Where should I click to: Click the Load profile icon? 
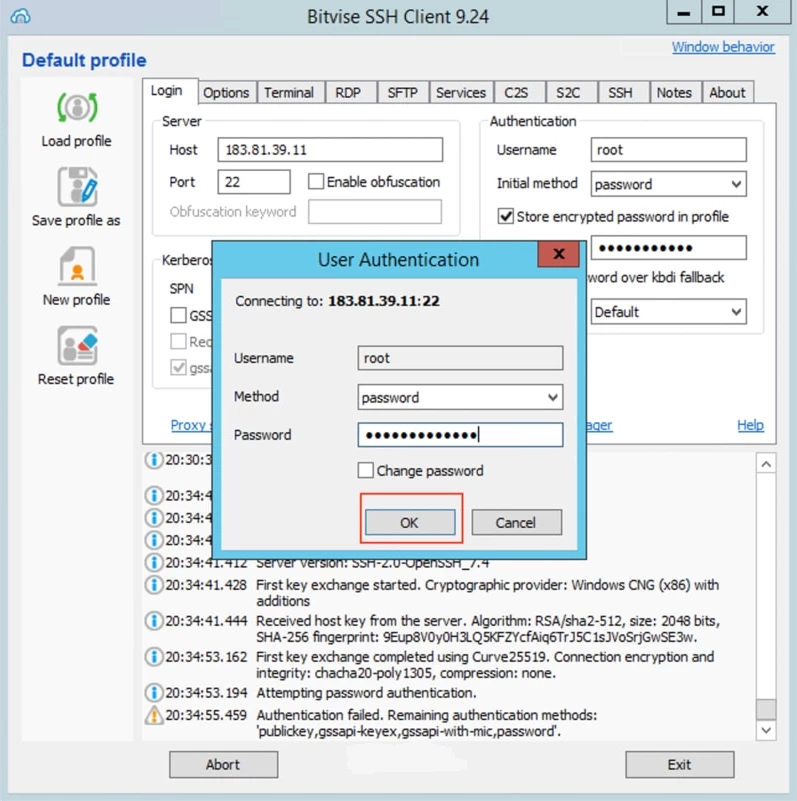pyautogui.click(x=77, y=108)
